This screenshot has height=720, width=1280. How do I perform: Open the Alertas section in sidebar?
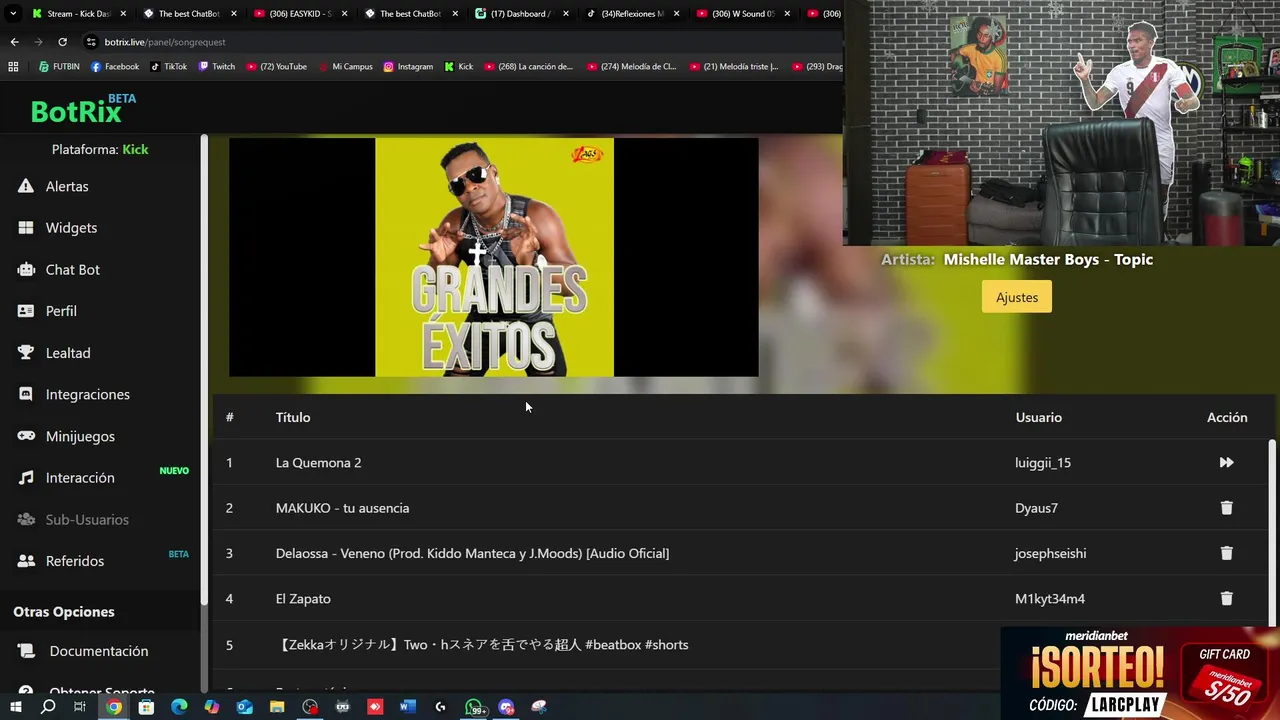point(67,186)
